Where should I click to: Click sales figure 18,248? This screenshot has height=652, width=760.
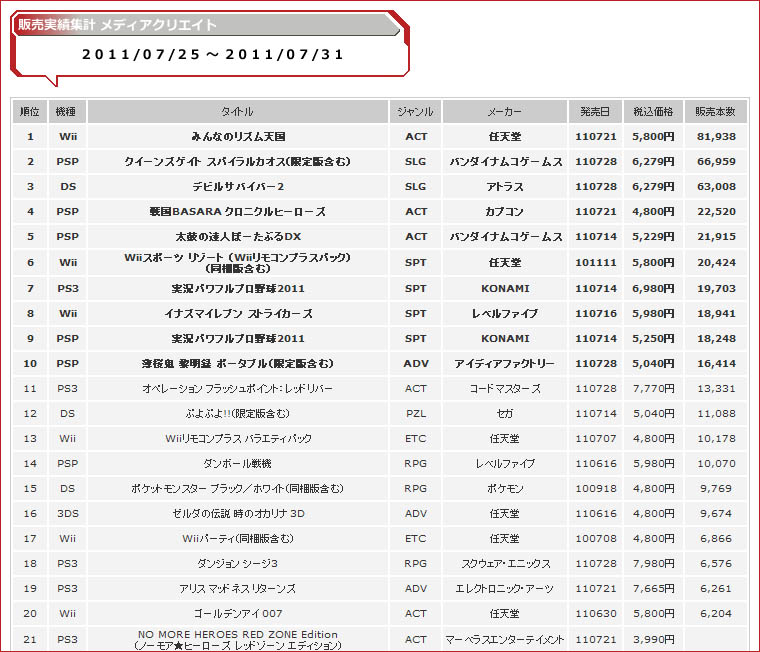click(716, 338)
